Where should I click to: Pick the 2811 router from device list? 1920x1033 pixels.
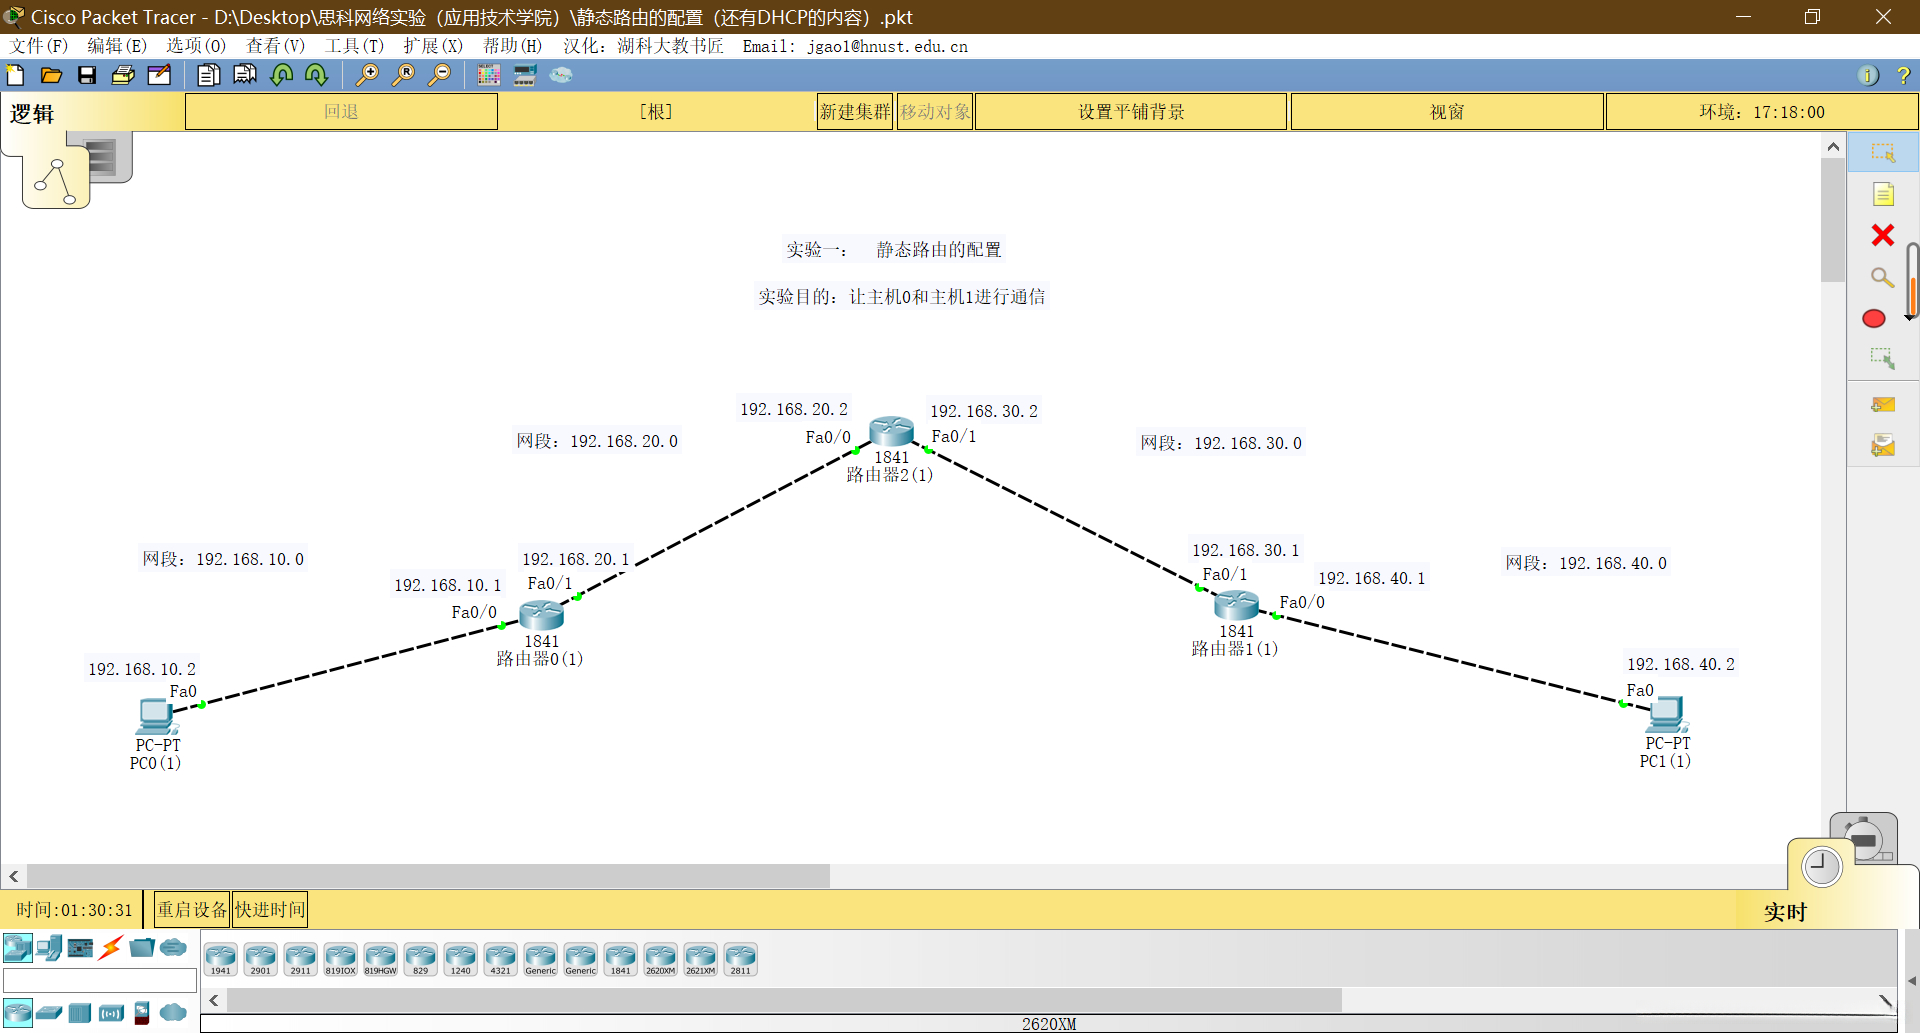tap(740, 959)
